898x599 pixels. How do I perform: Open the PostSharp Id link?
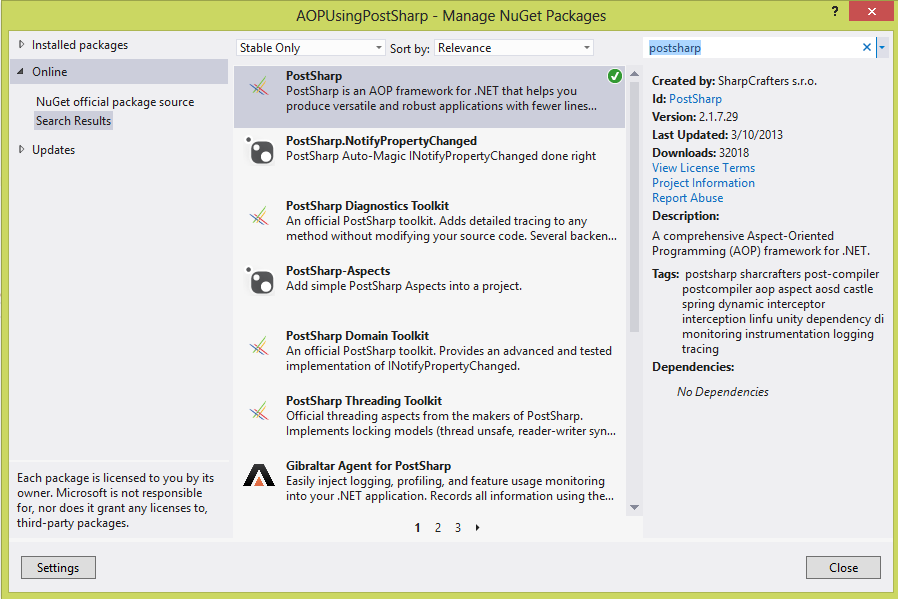pos(695,99)
